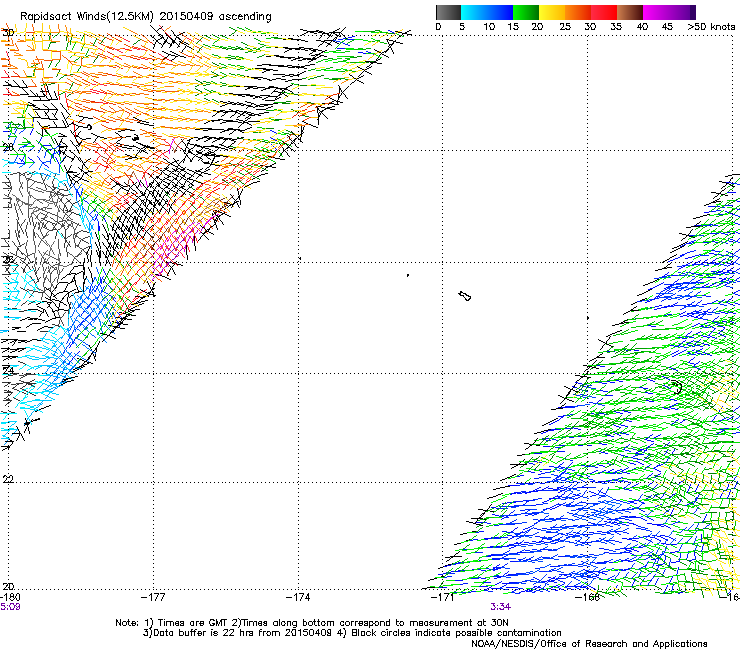Select the gray 0-5 knots legend swatch
Viewport: 740px width, 650px height.
point(448,12)
